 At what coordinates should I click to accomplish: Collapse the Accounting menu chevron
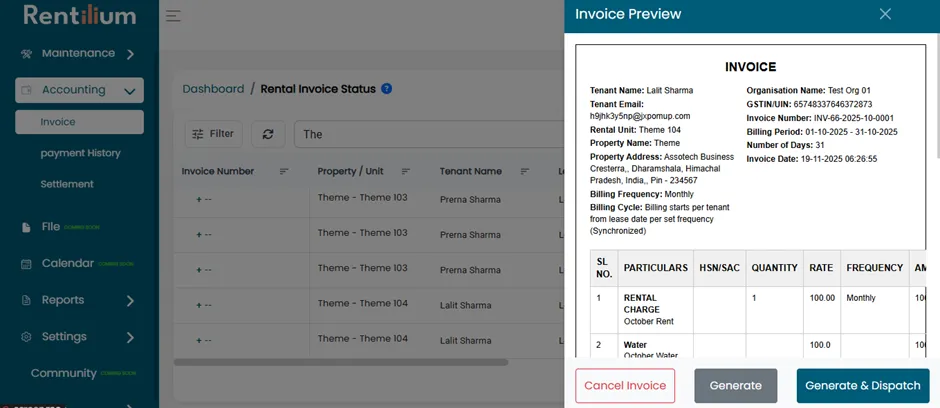coord(129,91)
